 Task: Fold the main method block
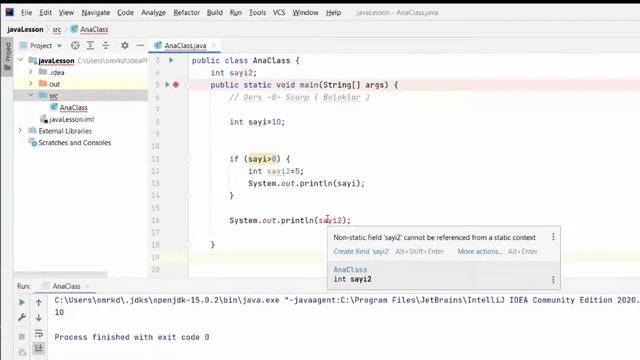click(x=188, y=85)
